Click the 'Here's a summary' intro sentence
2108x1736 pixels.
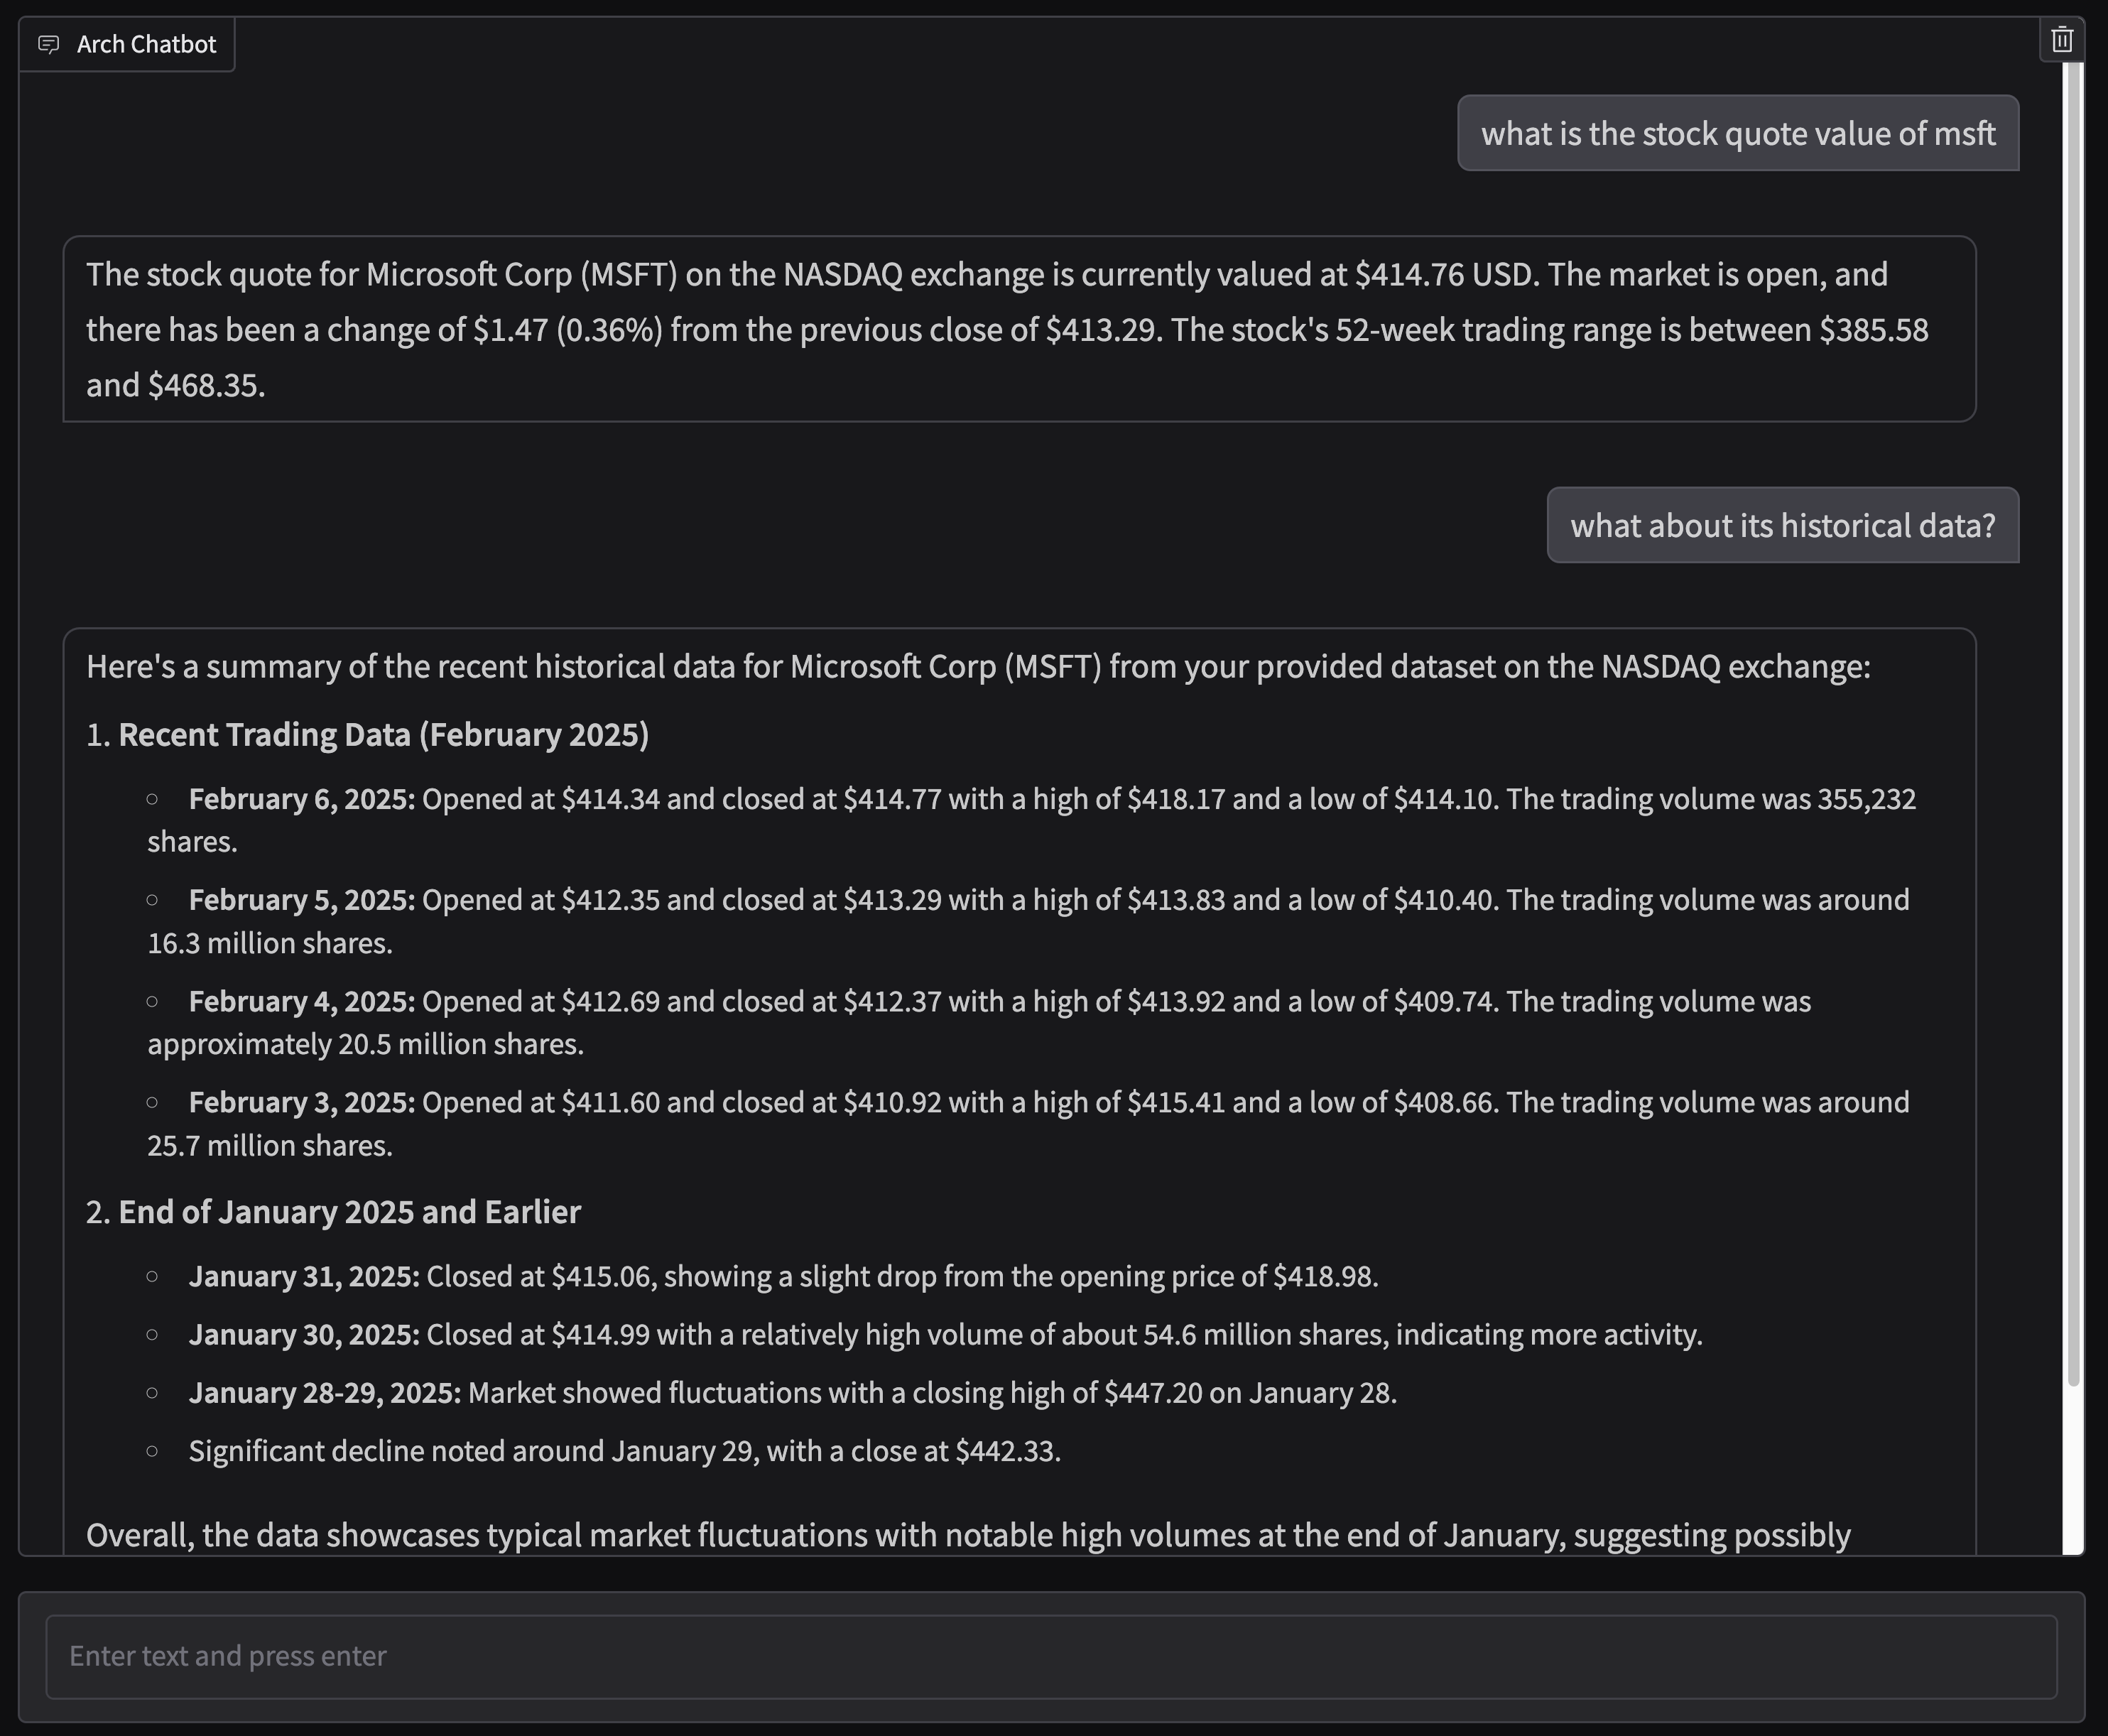click(977, 667)
